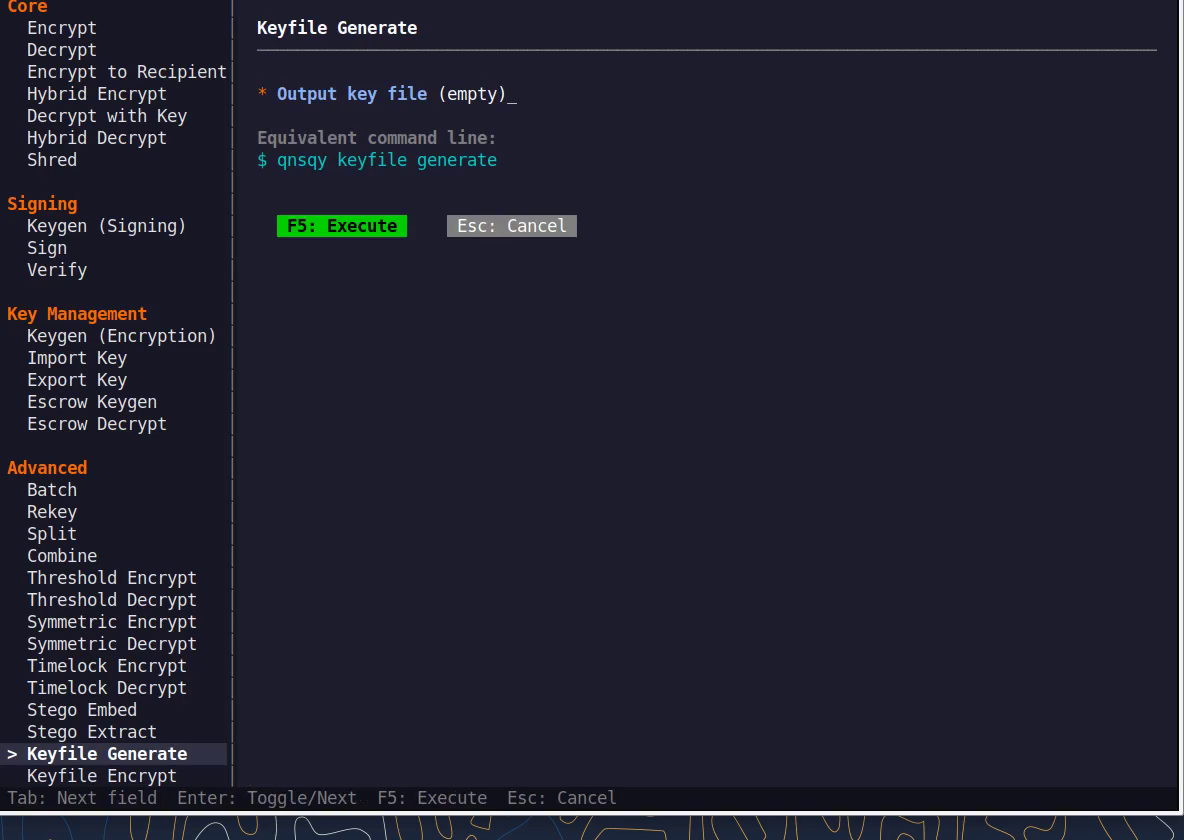The height and width of the screenshot is (840, 1184).
Task: Open Stego Extract
Action: [92, 731]
